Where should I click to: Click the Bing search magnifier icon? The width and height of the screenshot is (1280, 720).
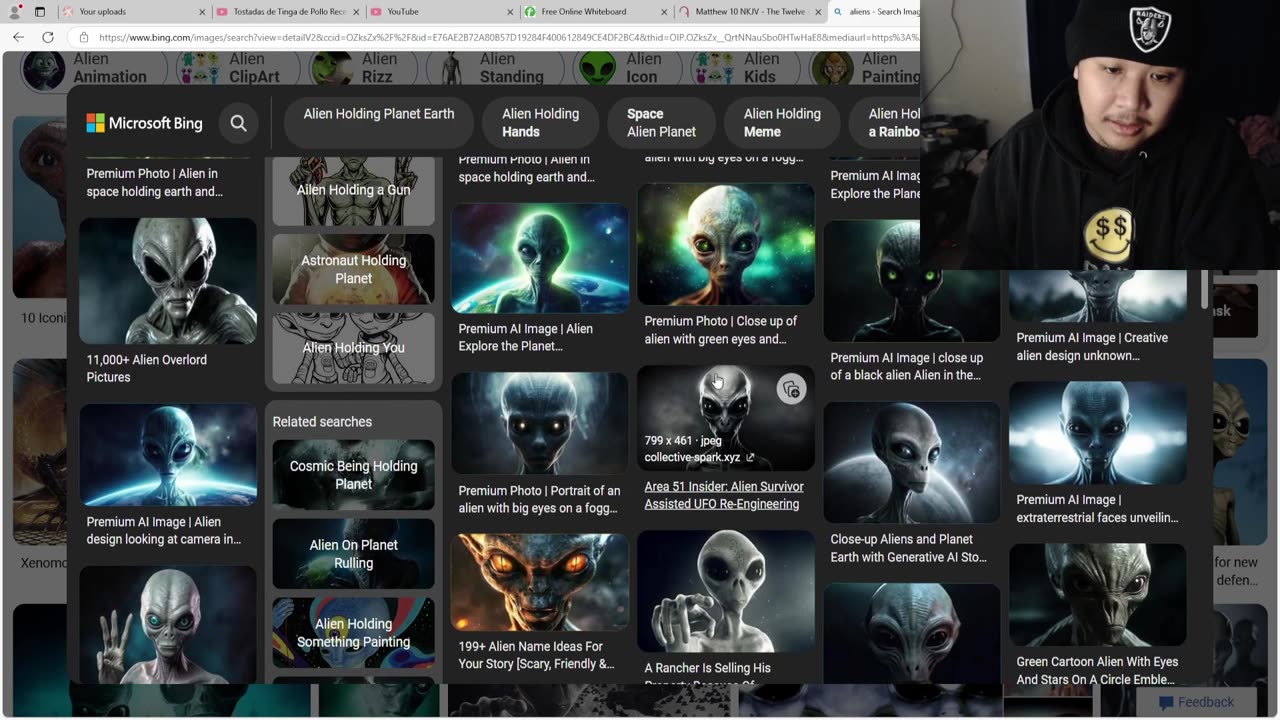click(x=238, y=123)
